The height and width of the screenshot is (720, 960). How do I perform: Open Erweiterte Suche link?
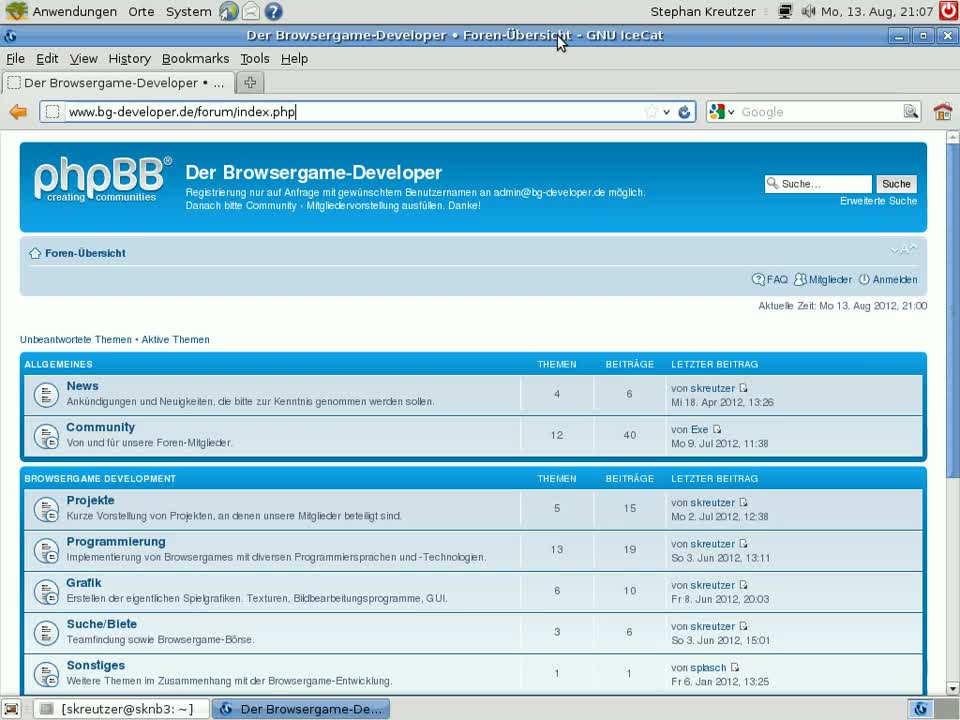point(879,201)
